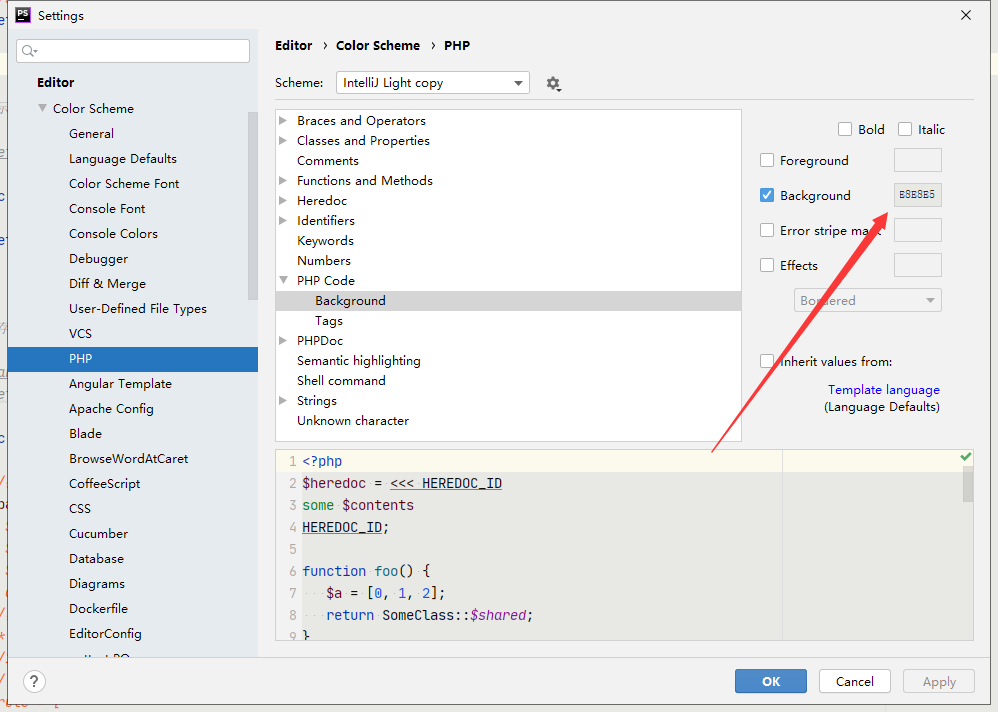The width and height of the screenshot is (998, 712).
Task: Select Angular Template in sidebar
Action: coord(120,384)
